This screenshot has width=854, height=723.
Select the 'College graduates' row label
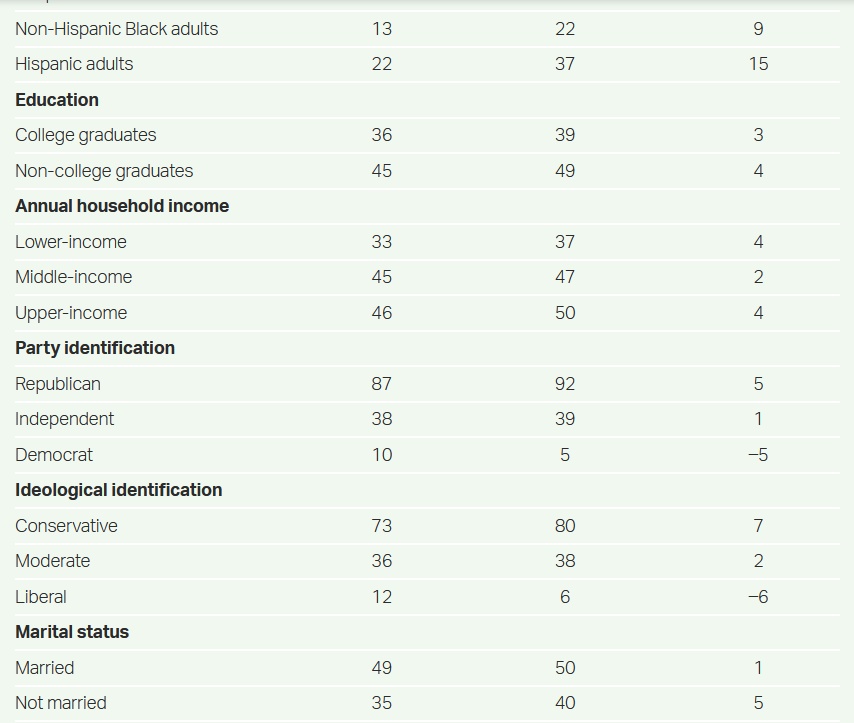(x=86, y=135)
